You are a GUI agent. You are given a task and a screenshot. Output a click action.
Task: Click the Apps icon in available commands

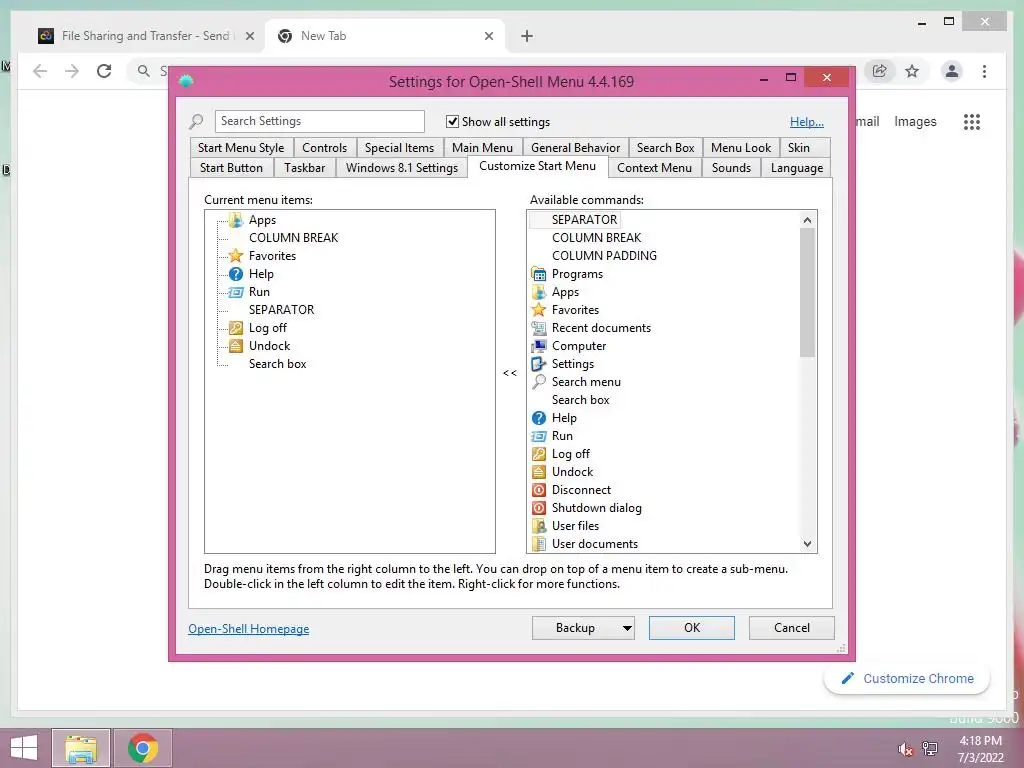(539, 292)
